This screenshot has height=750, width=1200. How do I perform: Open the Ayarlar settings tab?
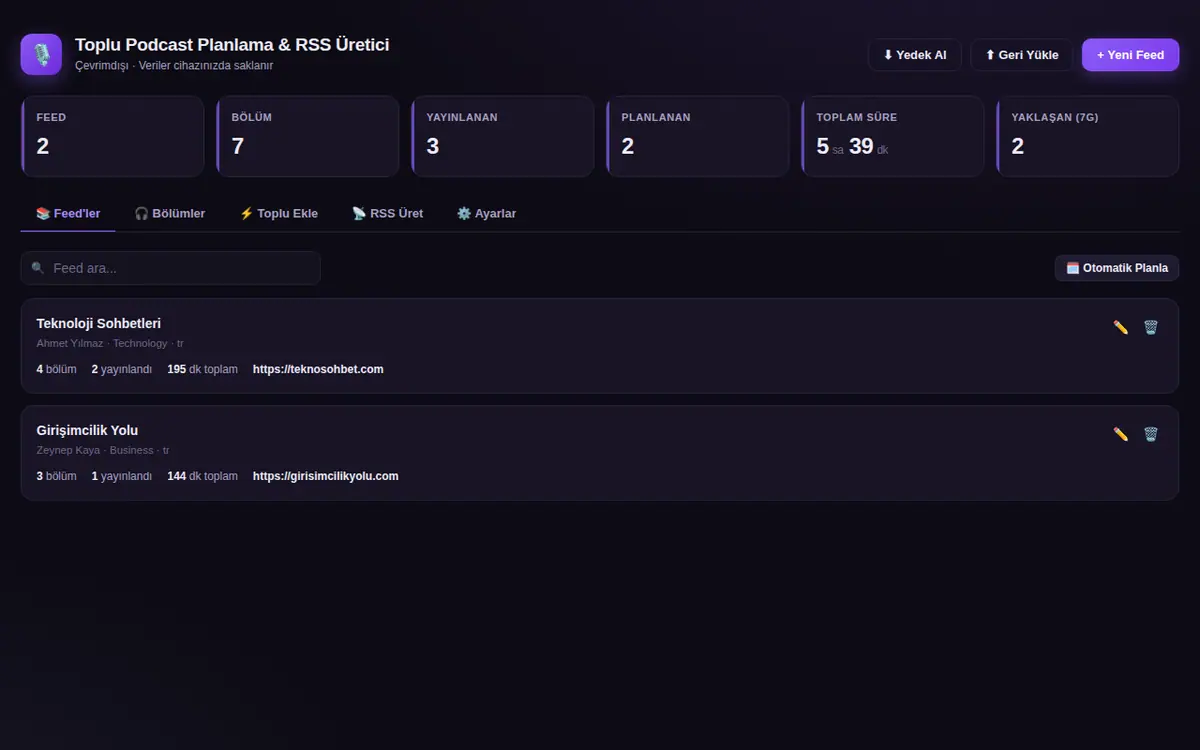coord(487,214)
